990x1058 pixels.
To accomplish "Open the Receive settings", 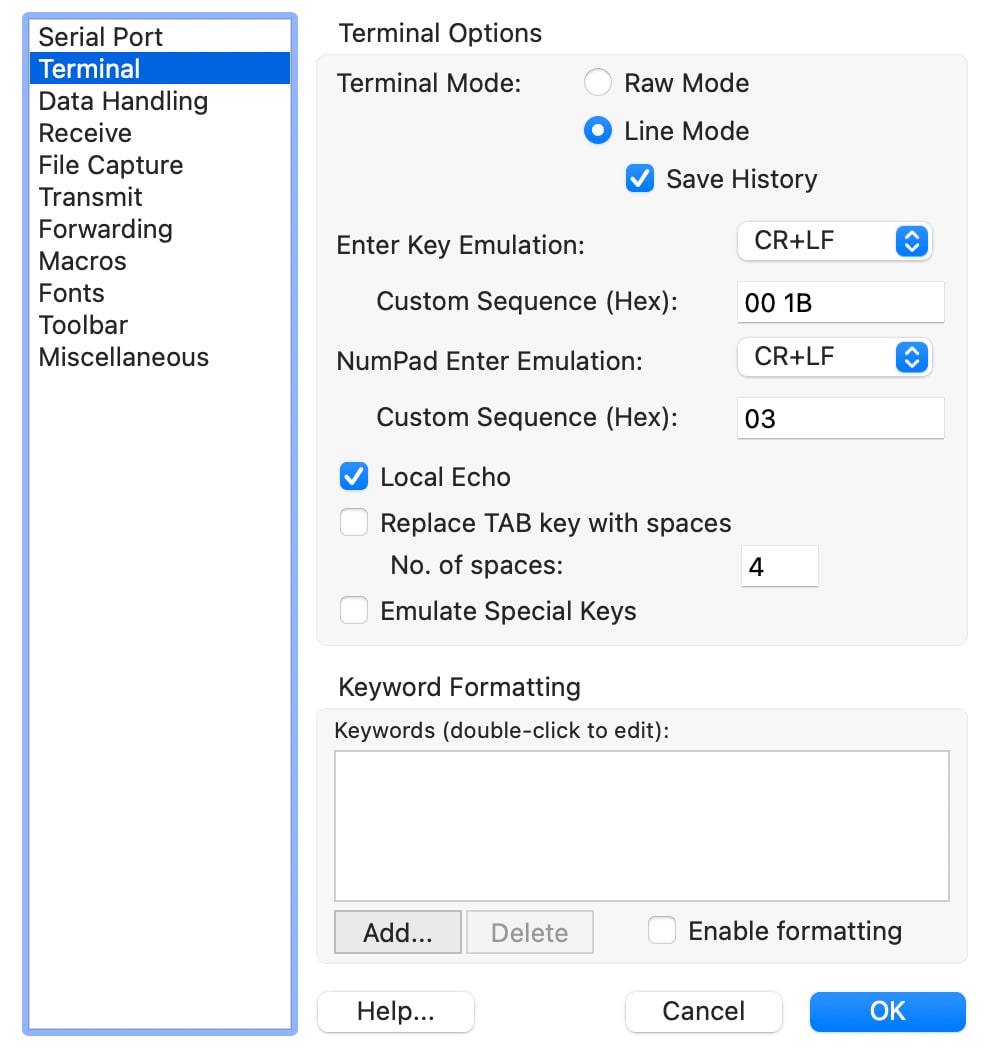I will (160, 133).
